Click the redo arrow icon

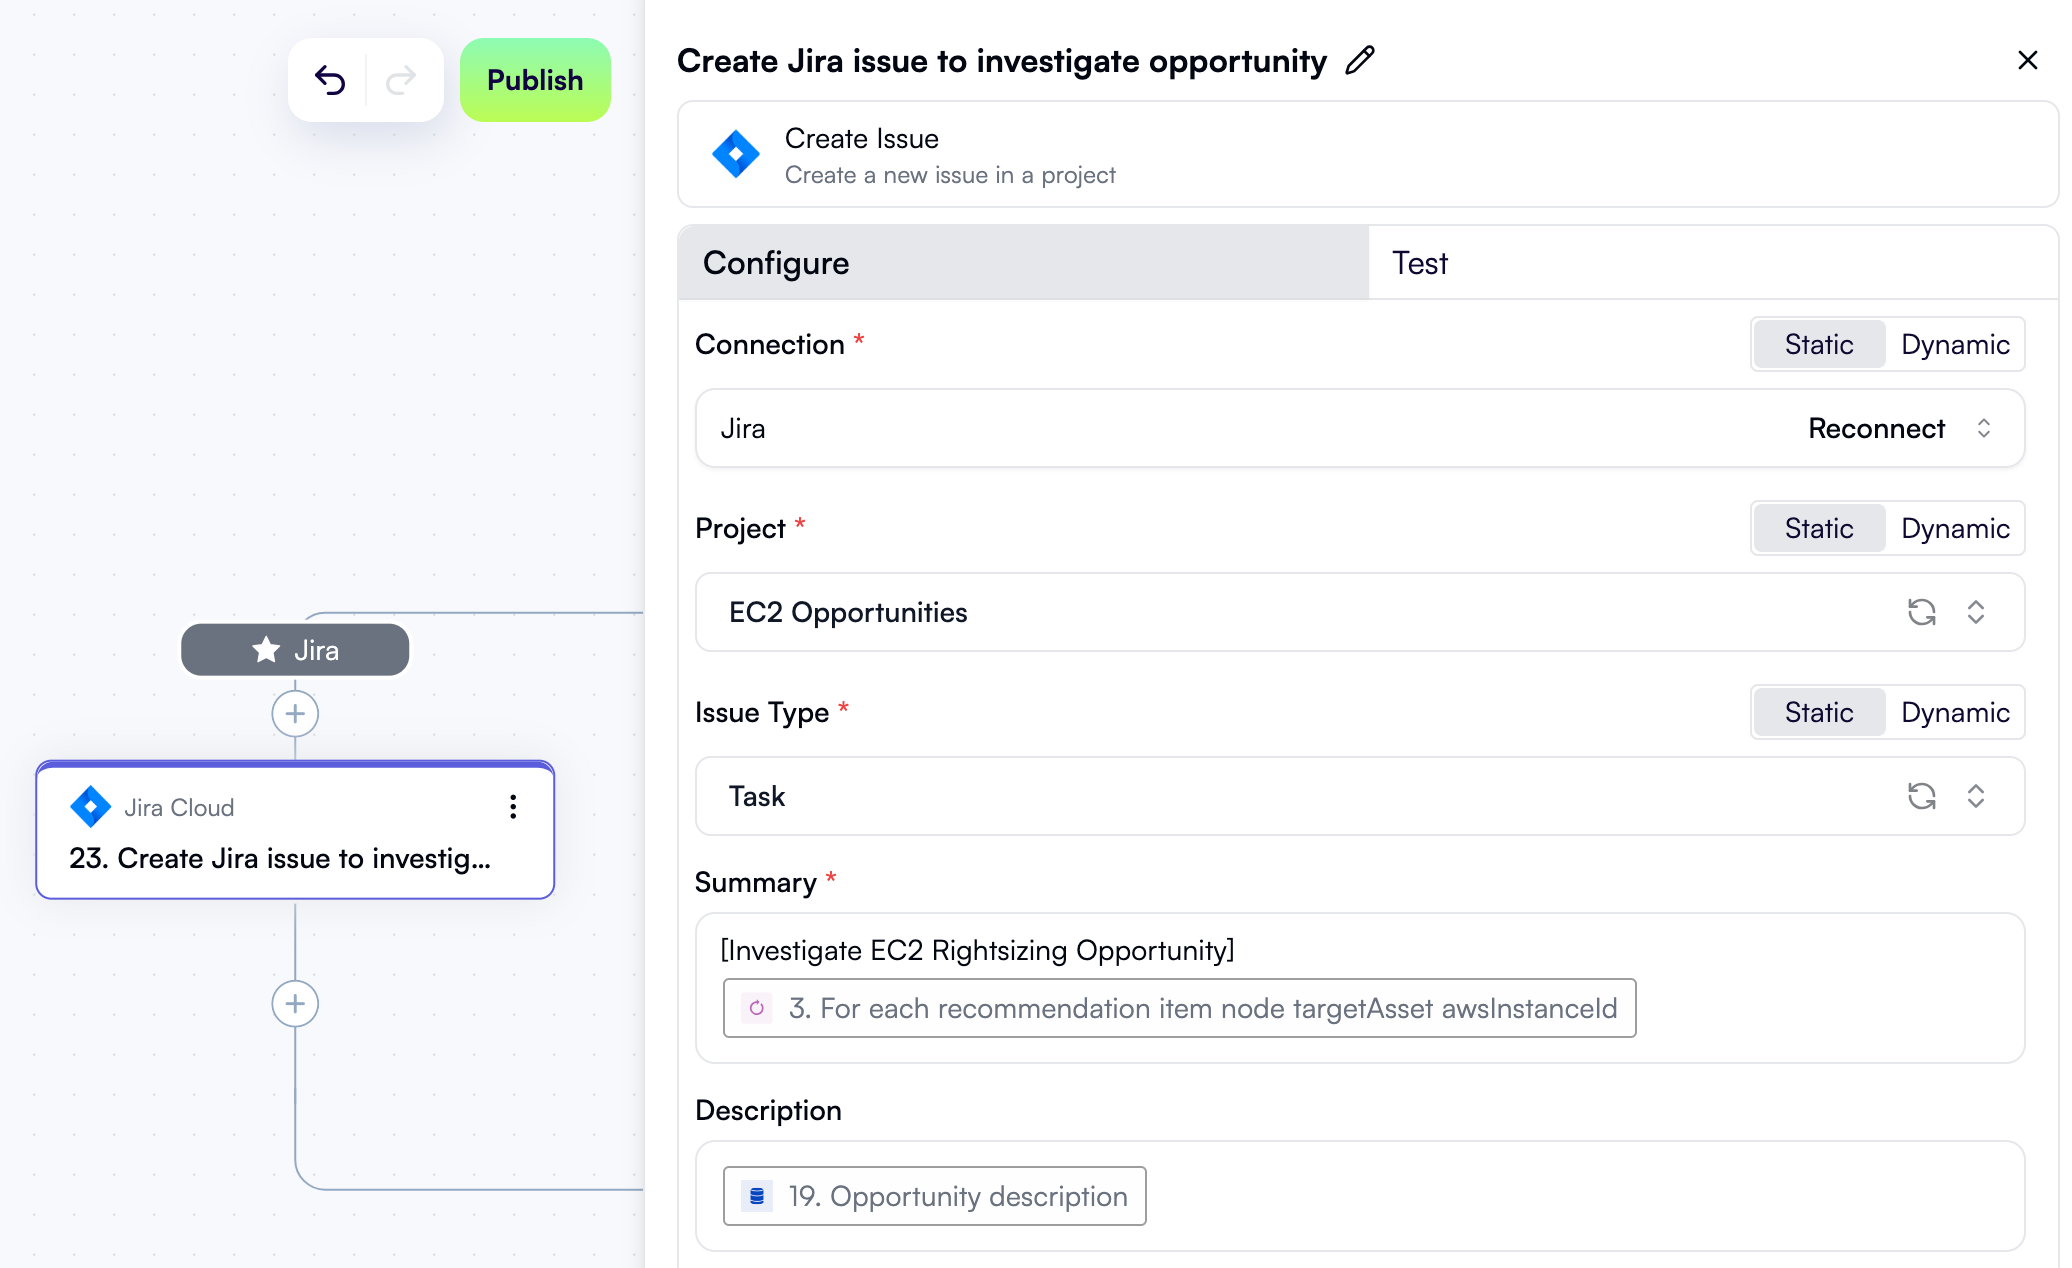tap(400, 79)
